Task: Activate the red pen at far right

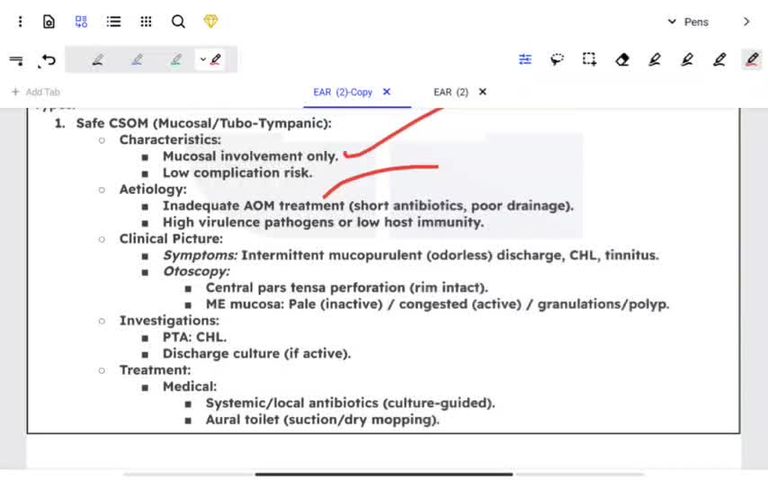Action: tap(752, 60)
